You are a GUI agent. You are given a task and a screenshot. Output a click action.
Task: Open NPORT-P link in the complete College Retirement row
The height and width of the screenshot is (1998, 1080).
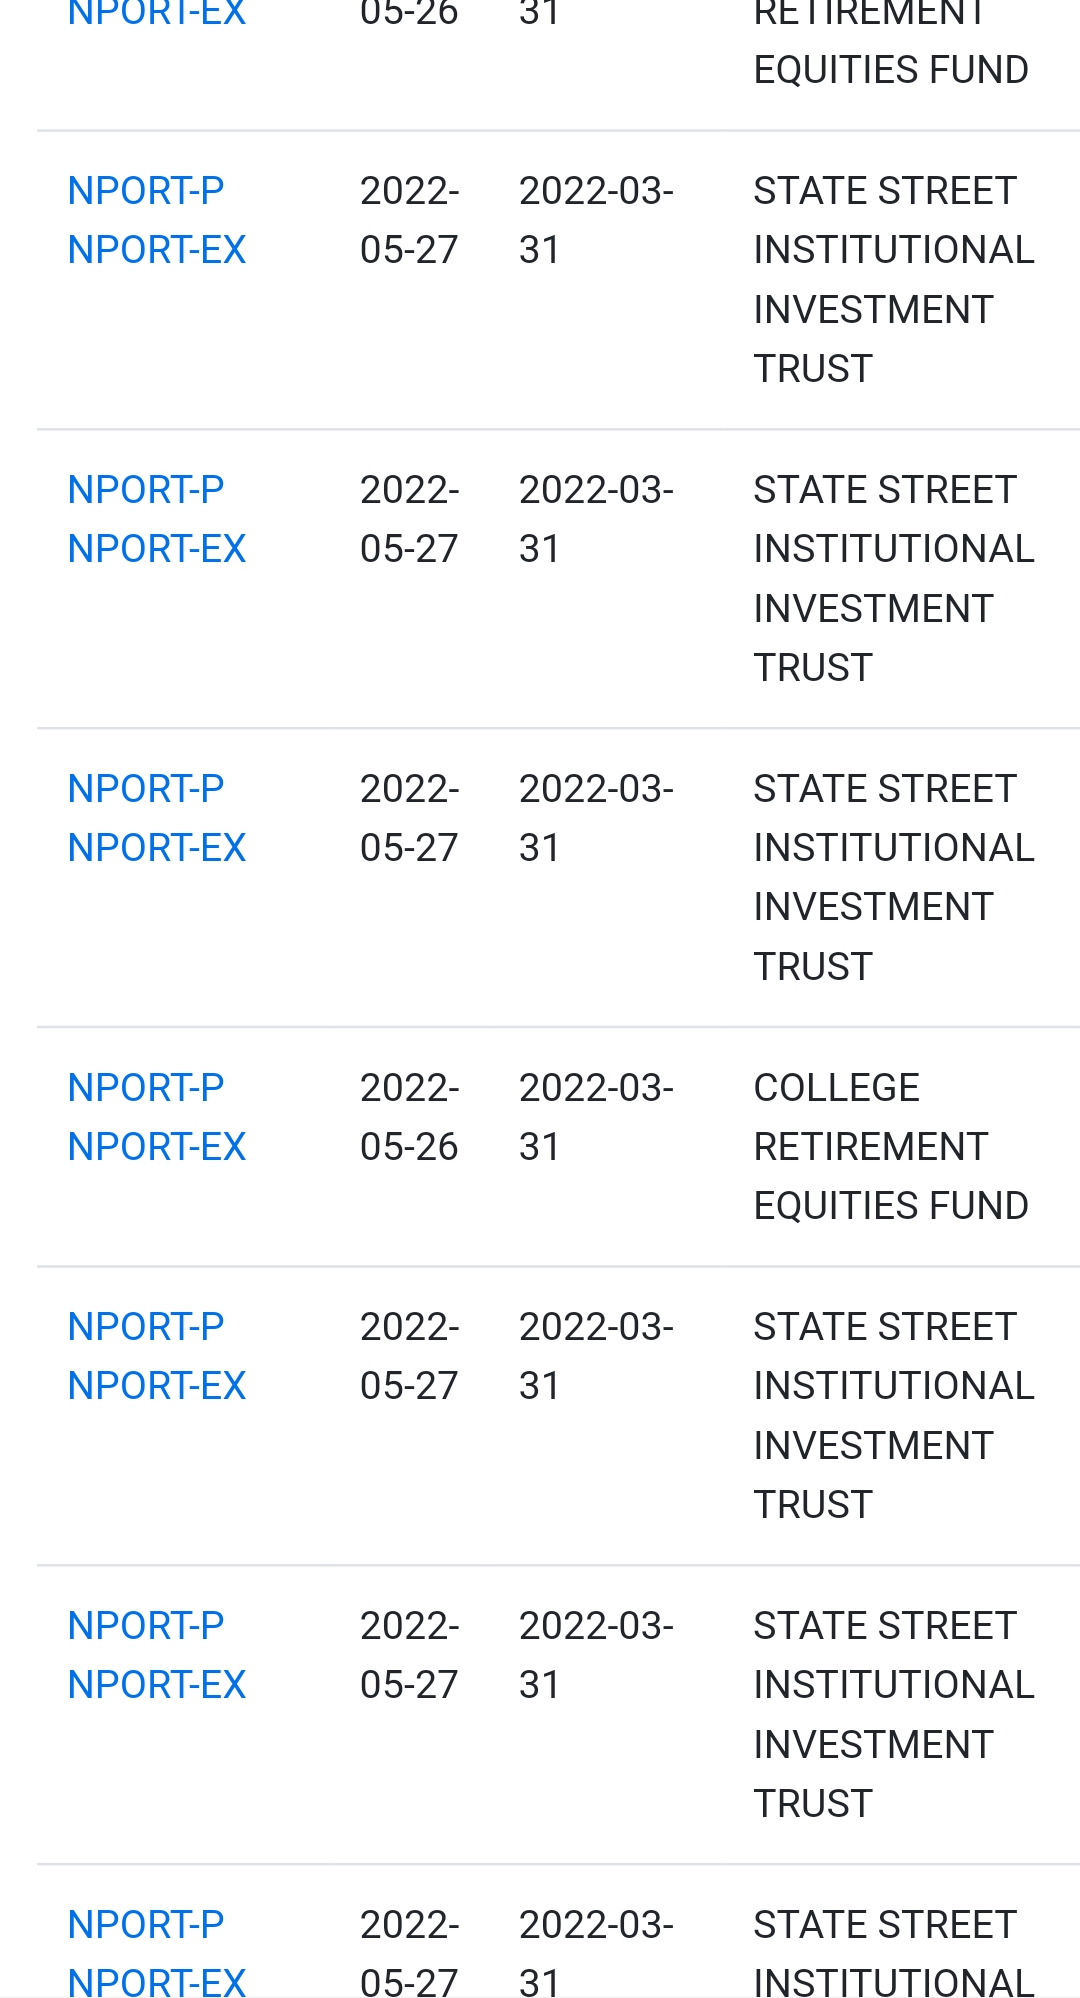point(146,1087)
